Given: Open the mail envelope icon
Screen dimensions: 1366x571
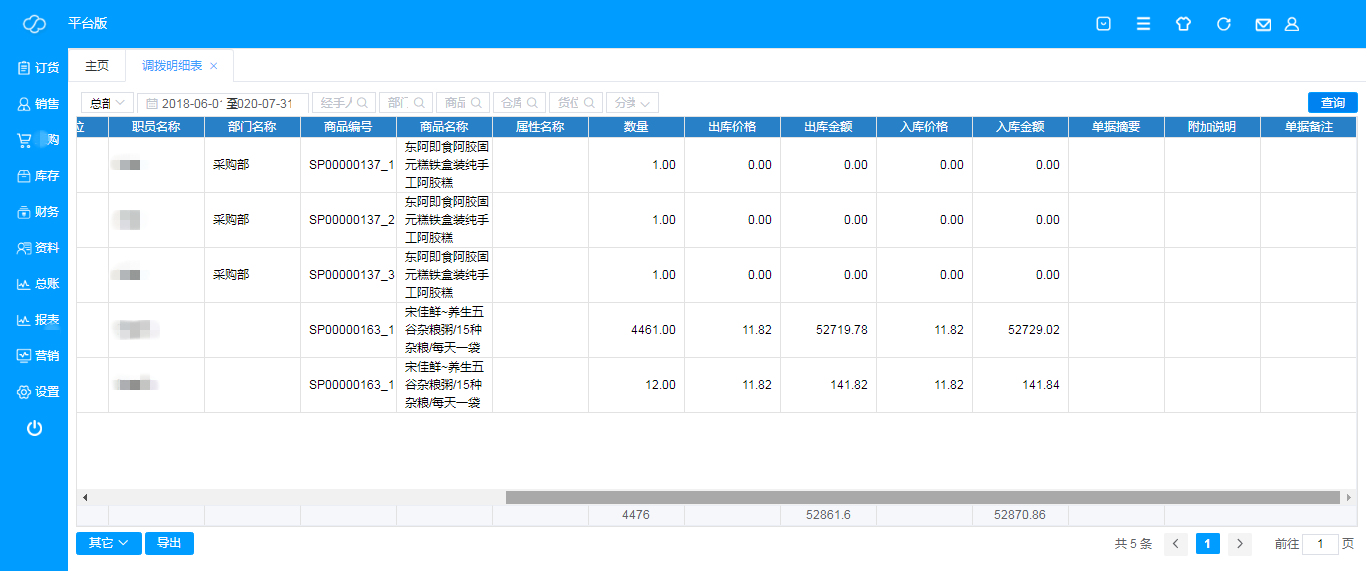Looking at the screenshot, I should pyautogui.click(x=1263, y=24).
